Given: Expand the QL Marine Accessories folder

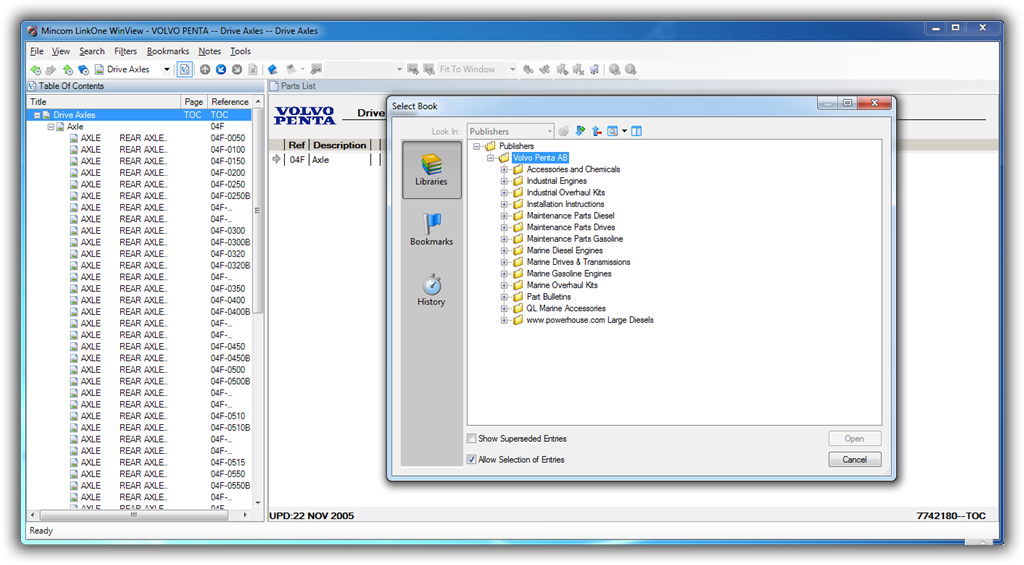Looking at the screenshot, I should pos(504,308).
